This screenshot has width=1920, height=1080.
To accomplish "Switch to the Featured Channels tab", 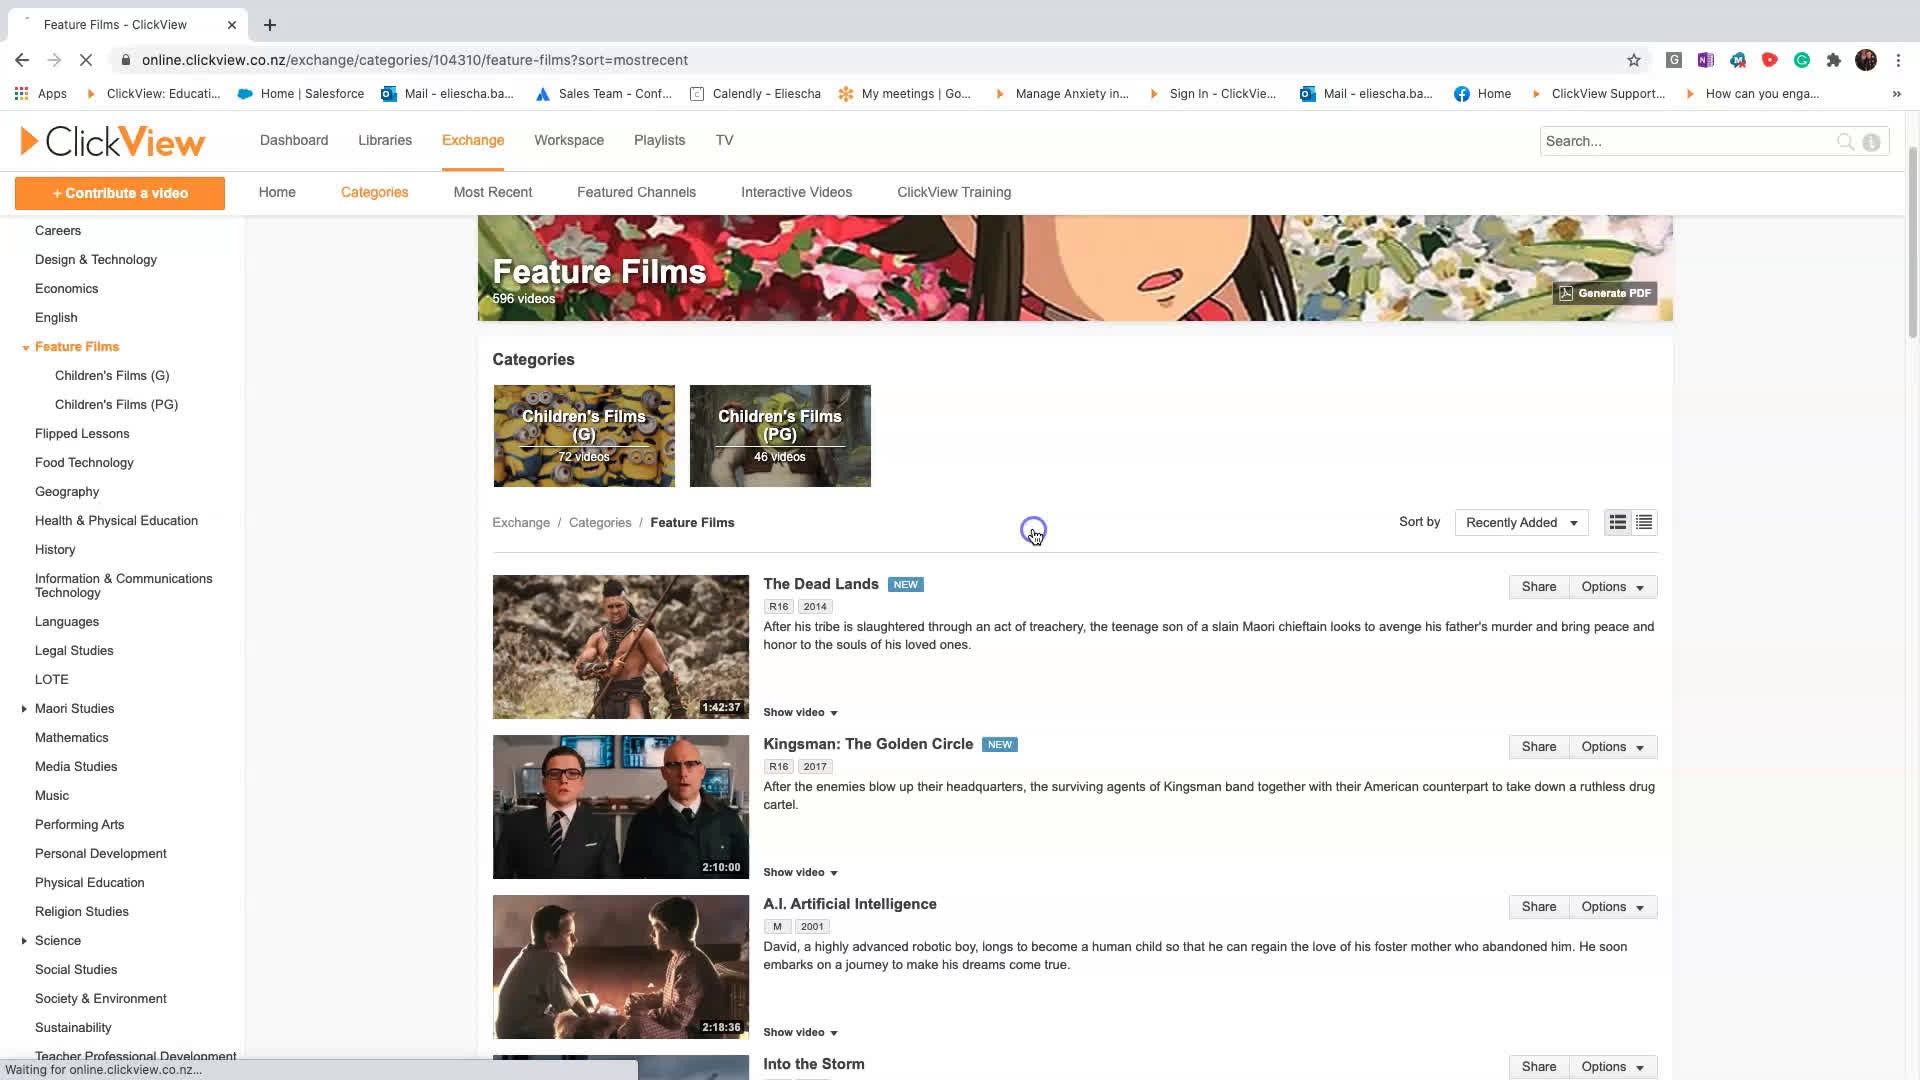I will tap(636, 192).
